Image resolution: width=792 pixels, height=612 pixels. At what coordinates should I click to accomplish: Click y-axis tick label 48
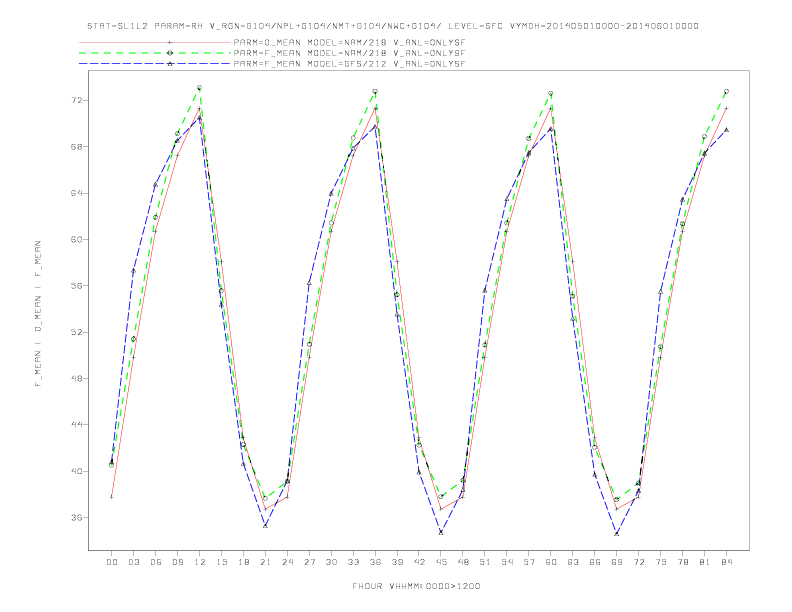tap(77, 378)
